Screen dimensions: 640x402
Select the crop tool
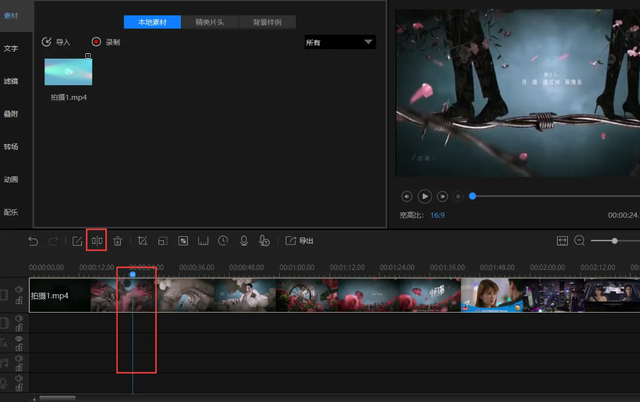tap(142, 241)
